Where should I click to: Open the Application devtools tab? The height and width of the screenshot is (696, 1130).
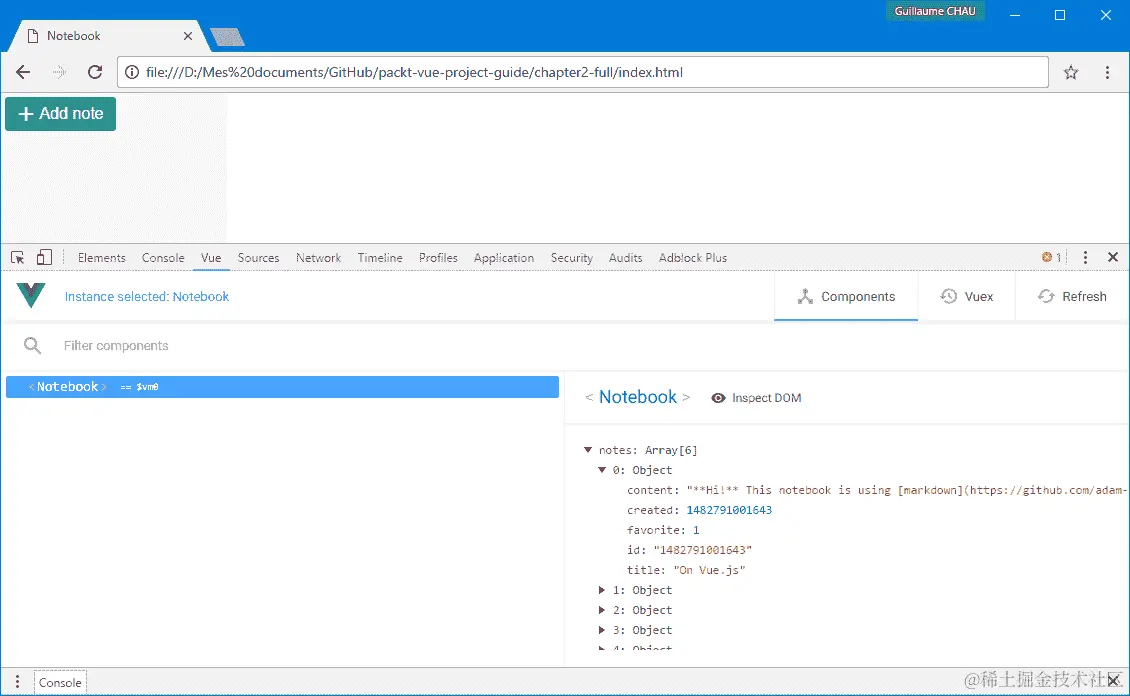point(504,258)
